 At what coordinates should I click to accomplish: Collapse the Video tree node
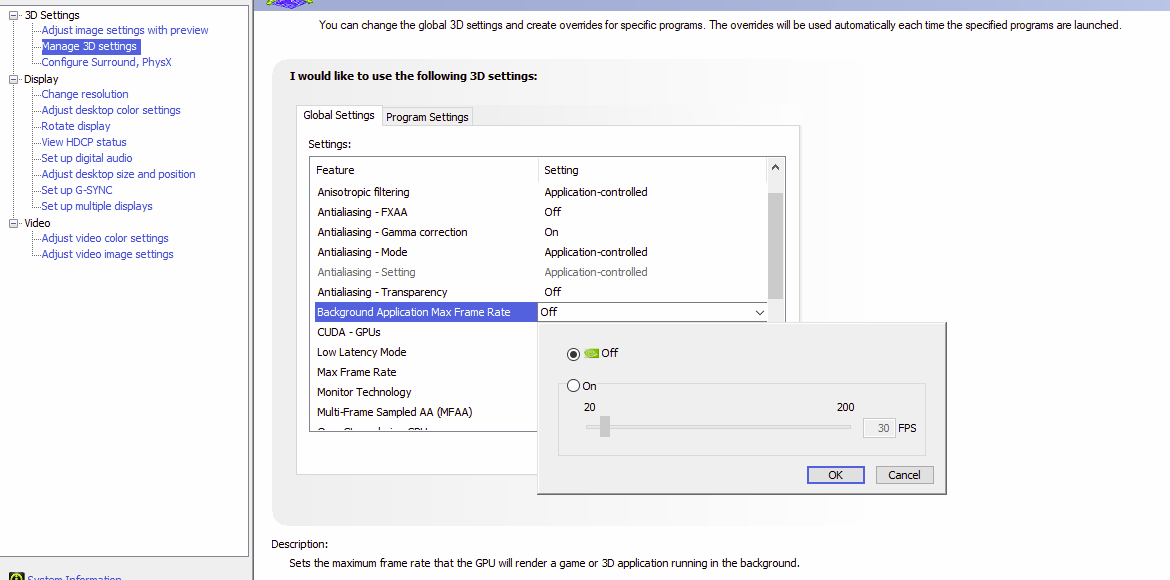pyautogui.click(x=13, y=223)
